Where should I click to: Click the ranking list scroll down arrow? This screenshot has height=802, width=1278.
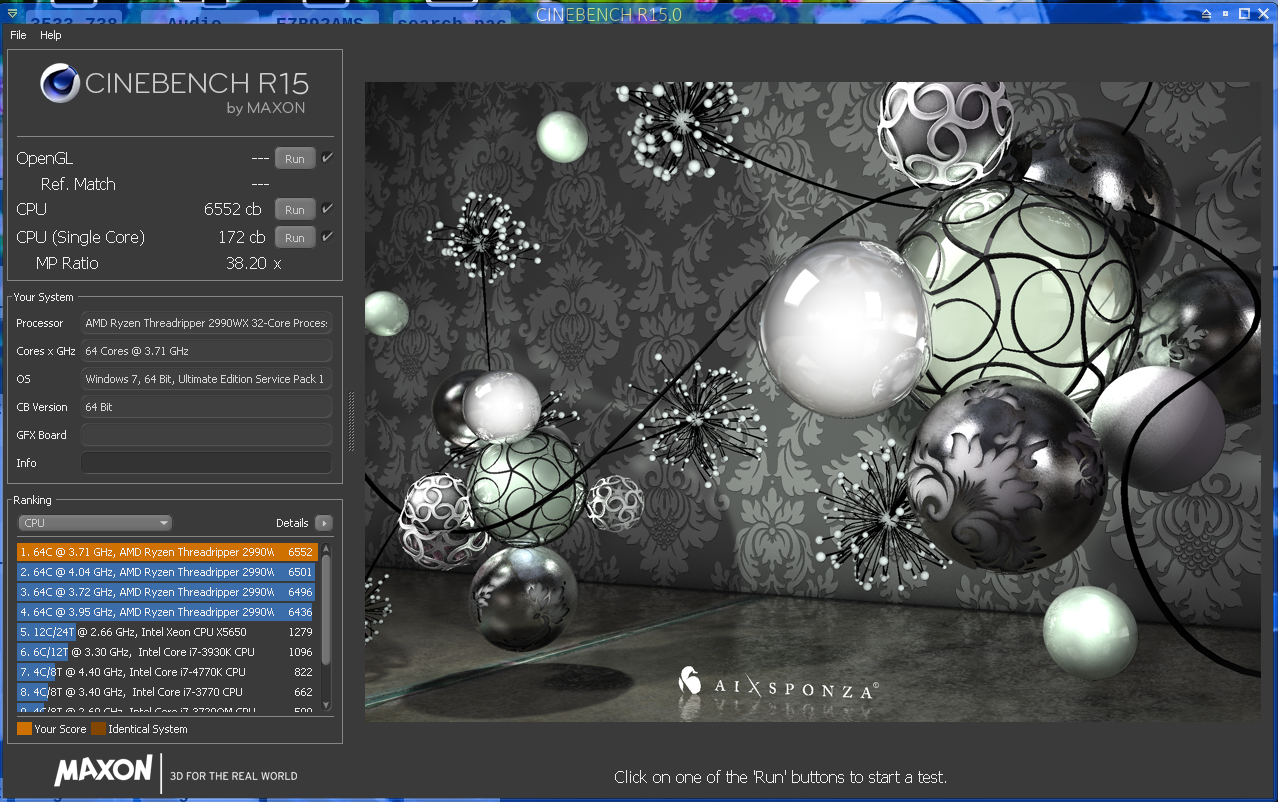point(326,706)
